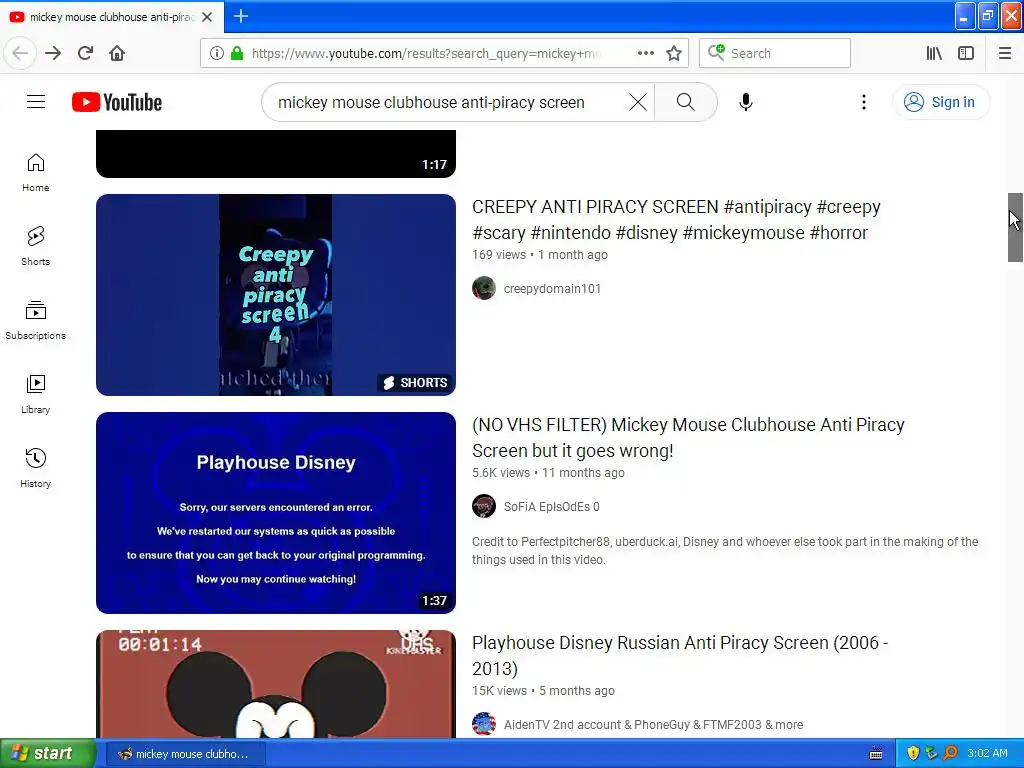Click the taskbar clock 3:02 AM
This screenshot has width=1024, height=768.
987,754
